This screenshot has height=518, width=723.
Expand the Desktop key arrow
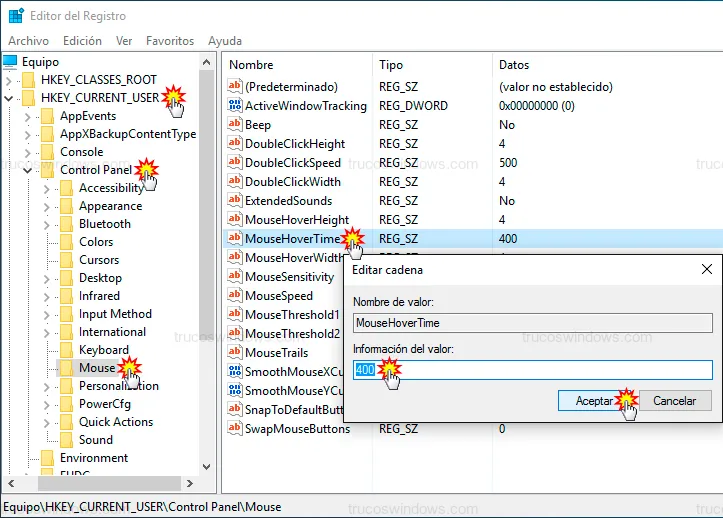[47, 278]
